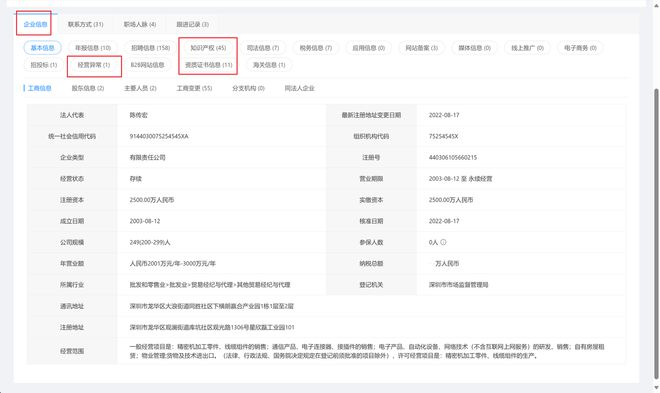Click the 所属行业 value starting 批发和零售业
This screenshot has width=660, height=393.
click(210, 285)
